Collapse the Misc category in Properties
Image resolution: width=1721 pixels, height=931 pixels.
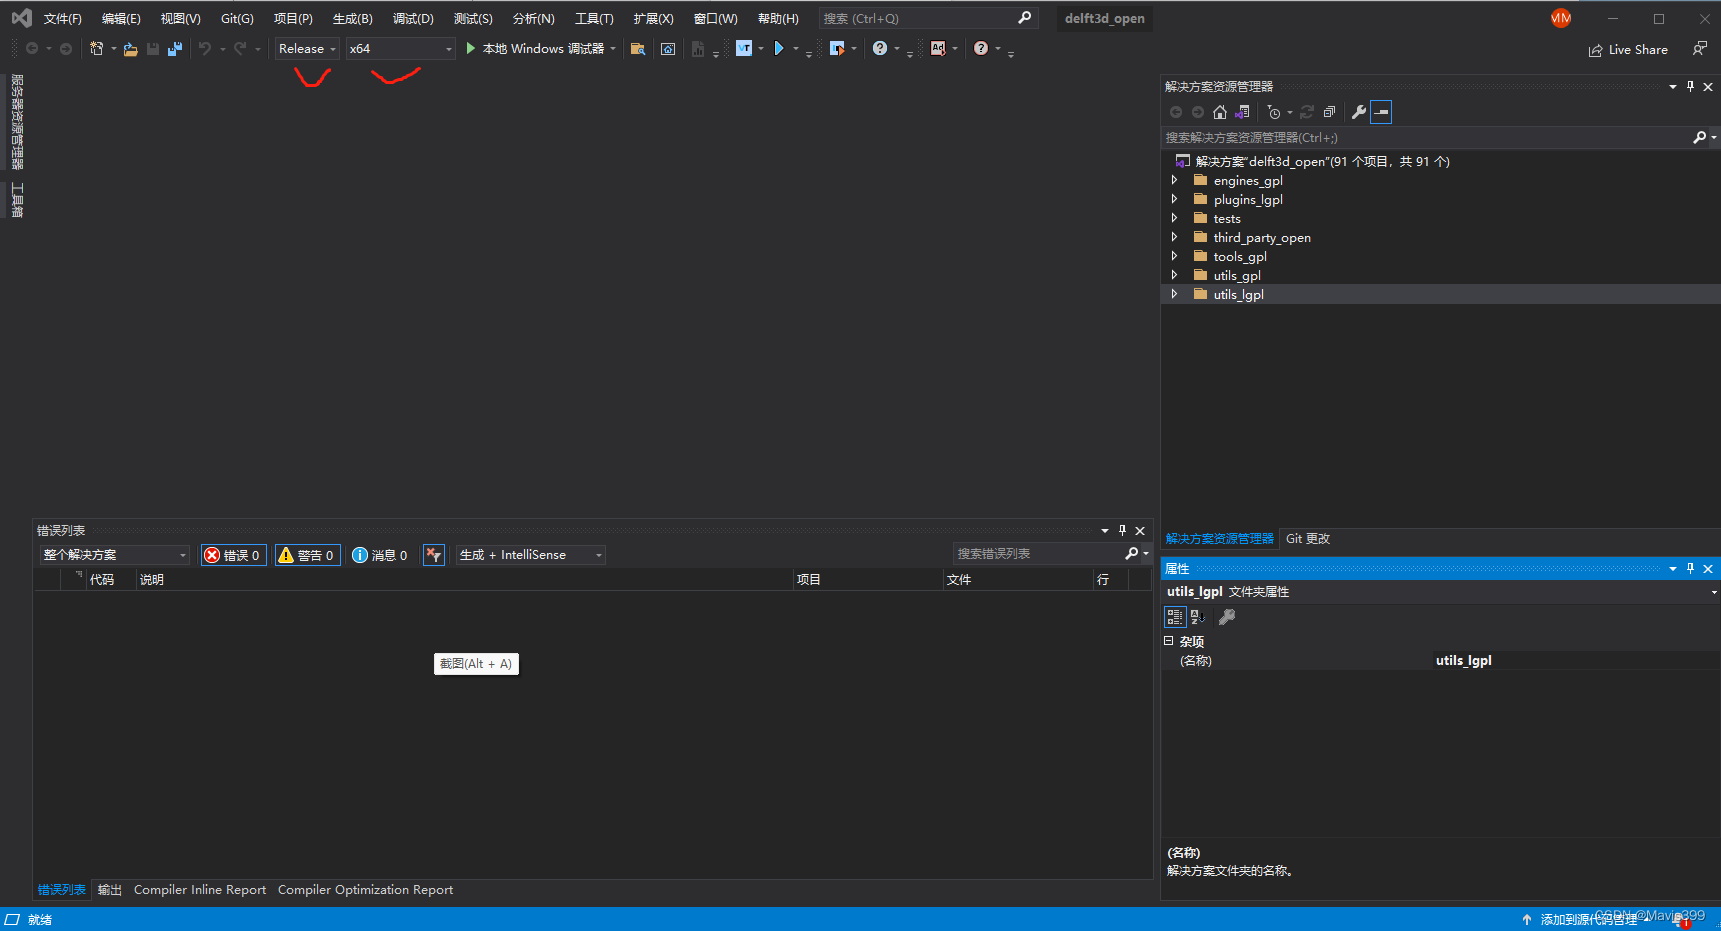(1169, 641)
